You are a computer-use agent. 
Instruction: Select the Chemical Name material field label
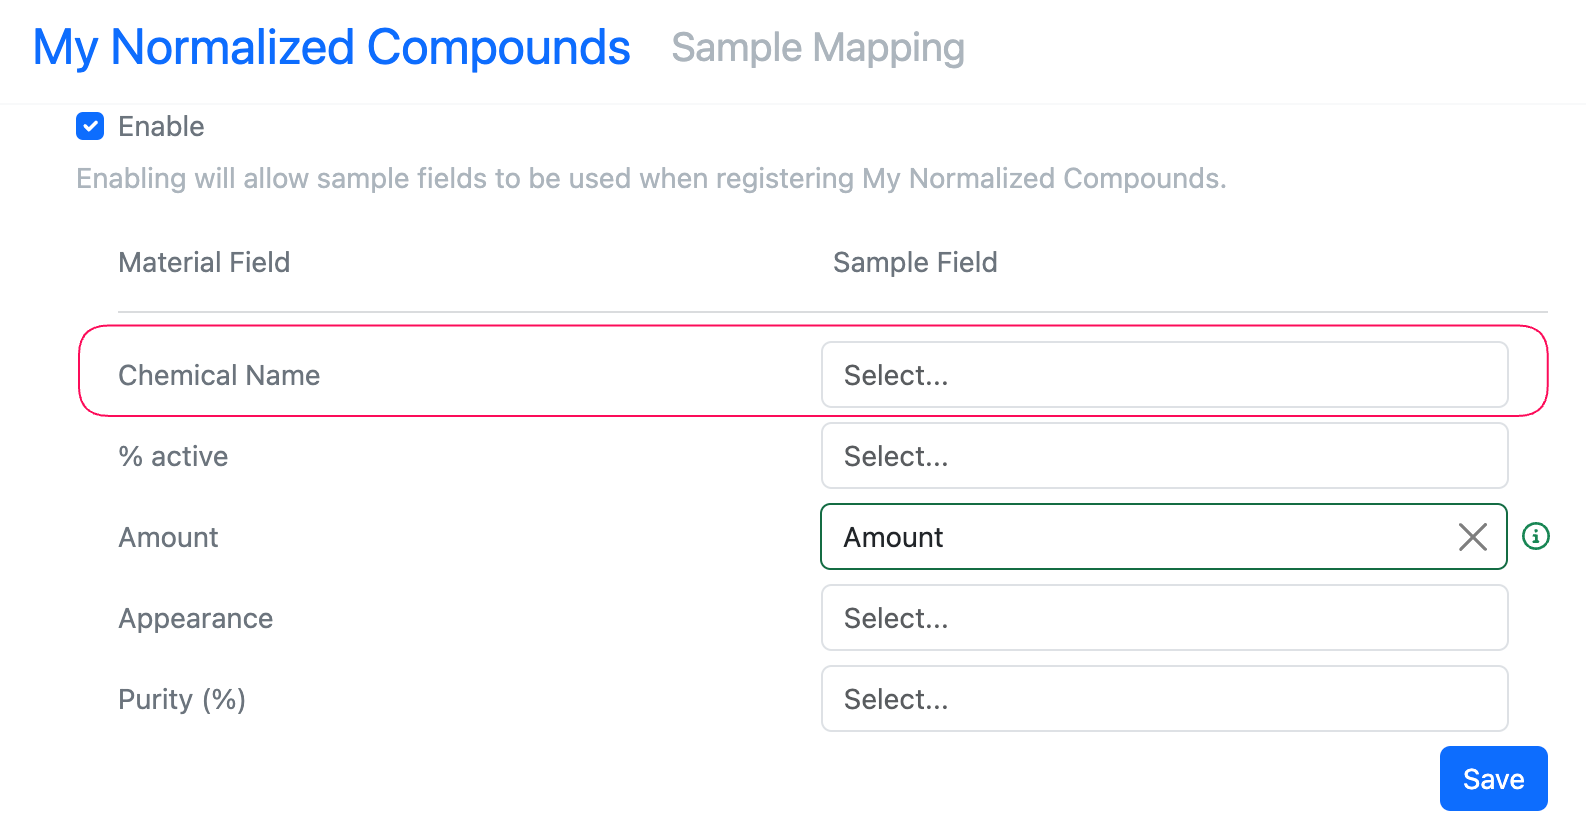pos(219,375)
